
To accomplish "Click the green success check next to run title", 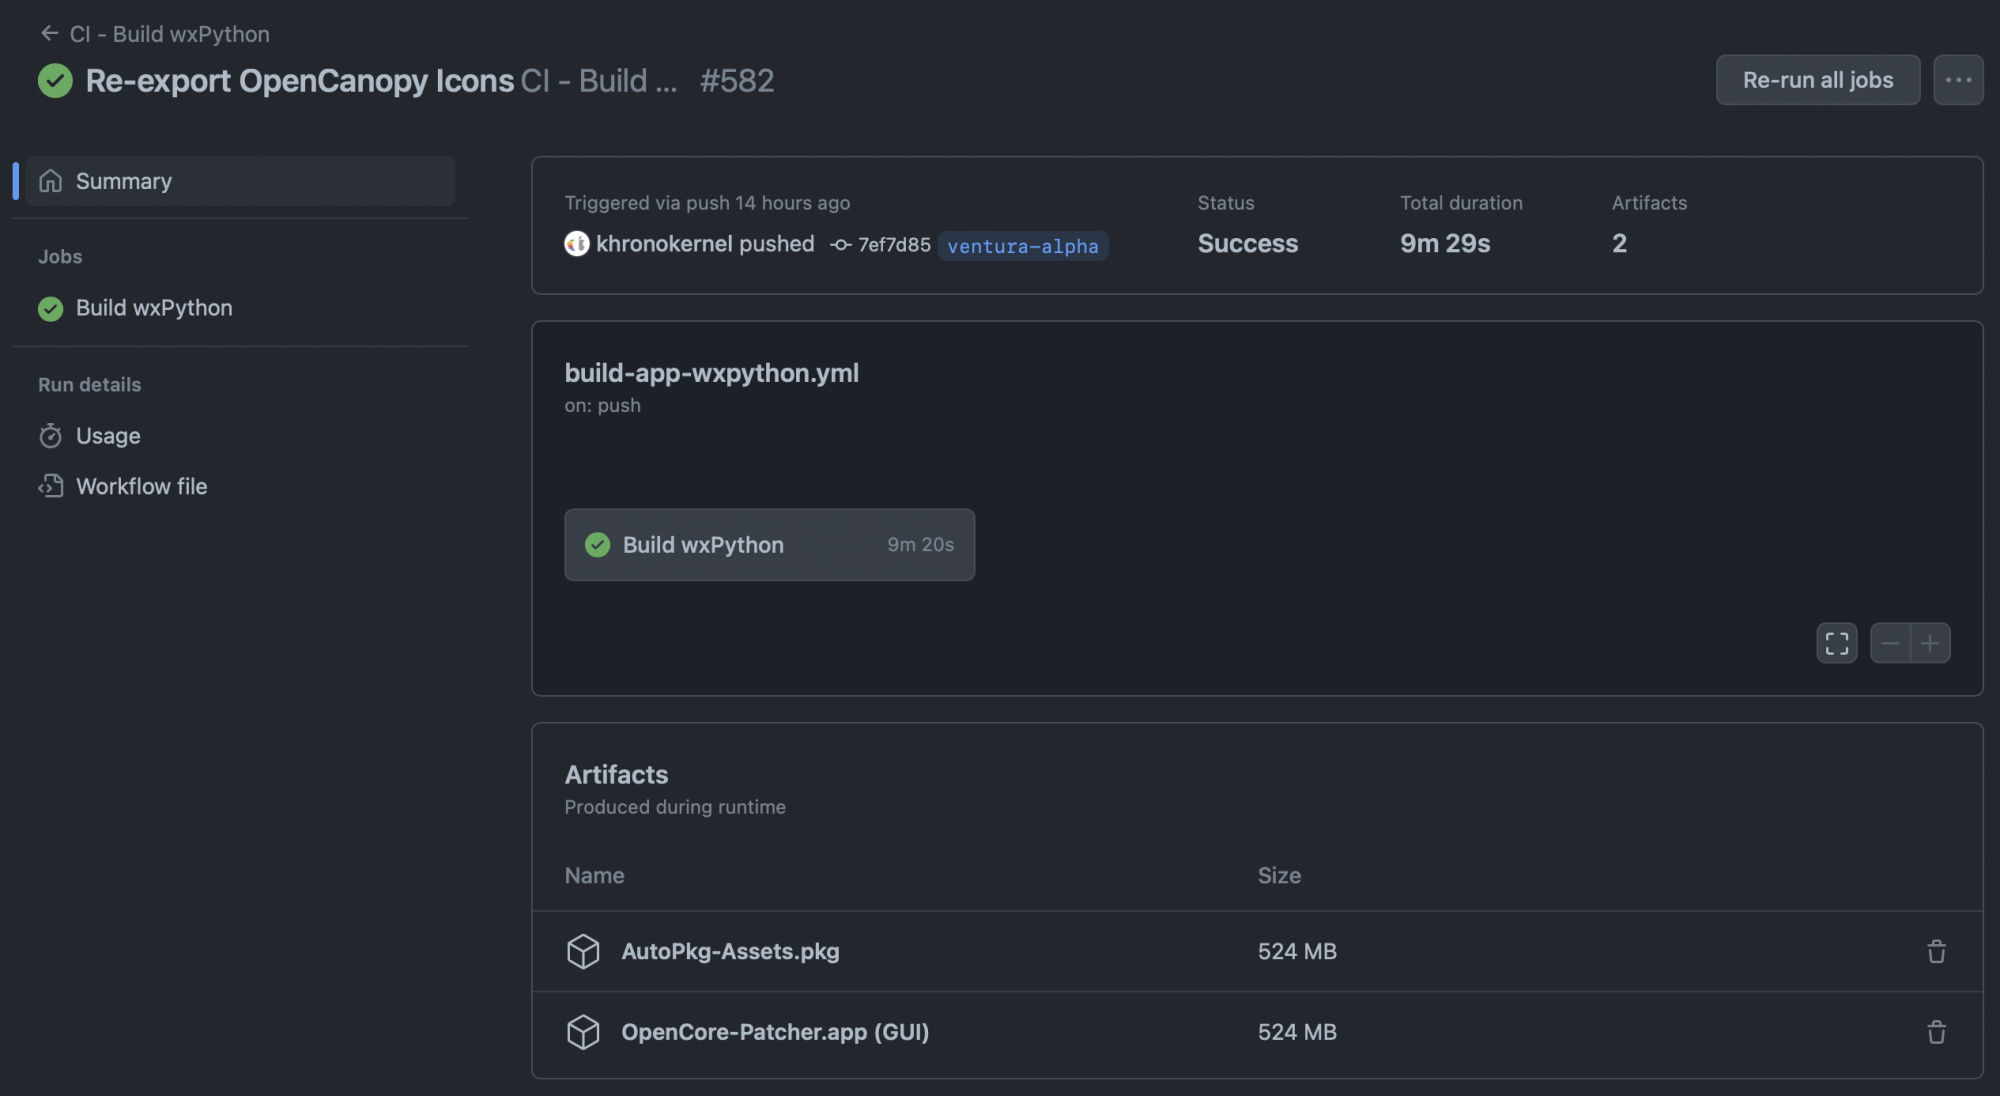I will 55,81.
